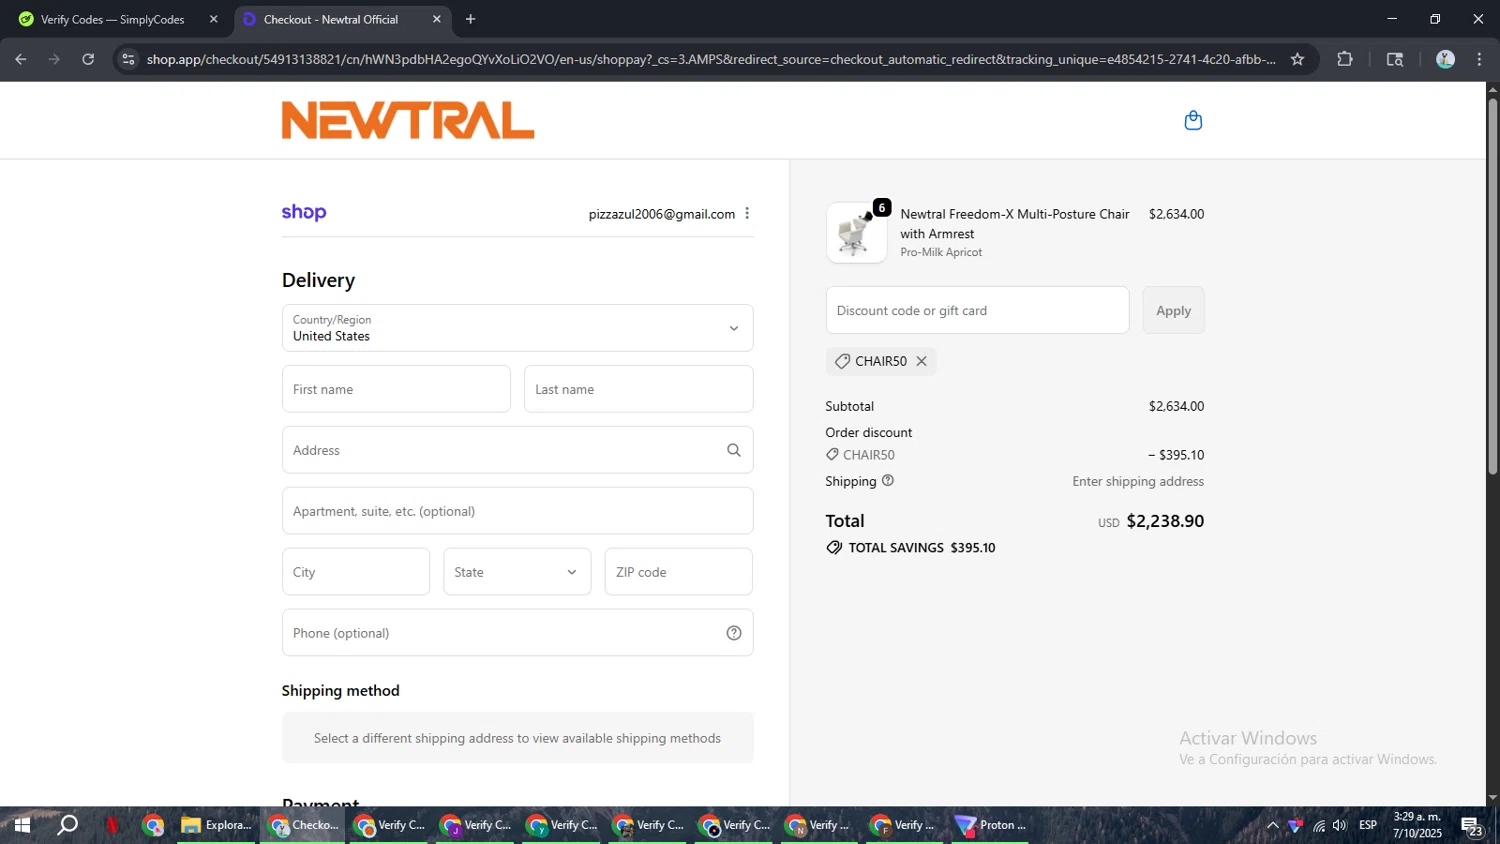The image size is (1500, 844).
Task: Open Chrome profile avatar
Action: 1445,59
